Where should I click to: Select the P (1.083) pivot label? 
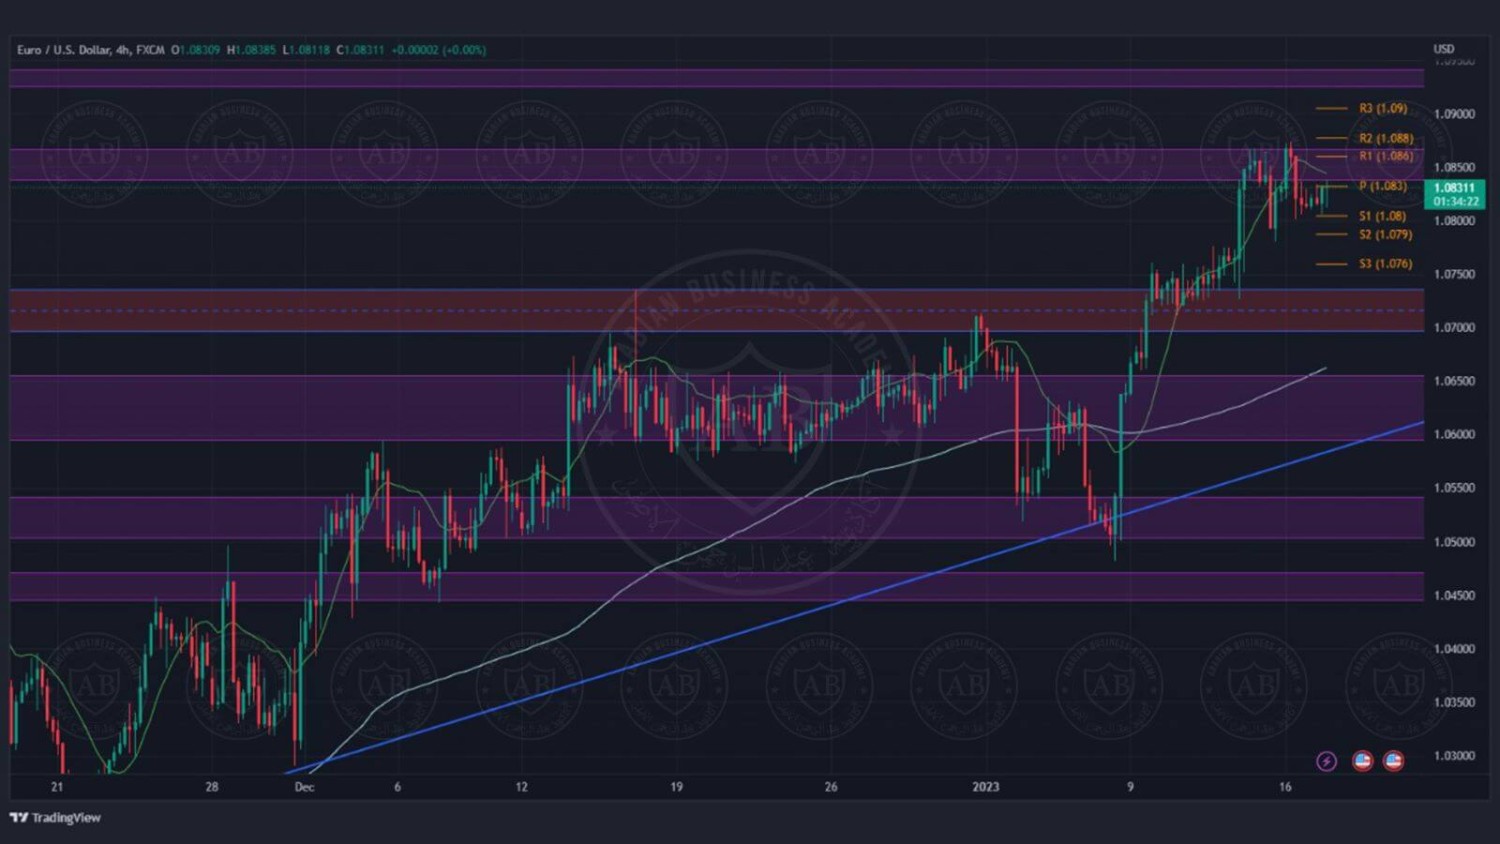(1383, 186)
